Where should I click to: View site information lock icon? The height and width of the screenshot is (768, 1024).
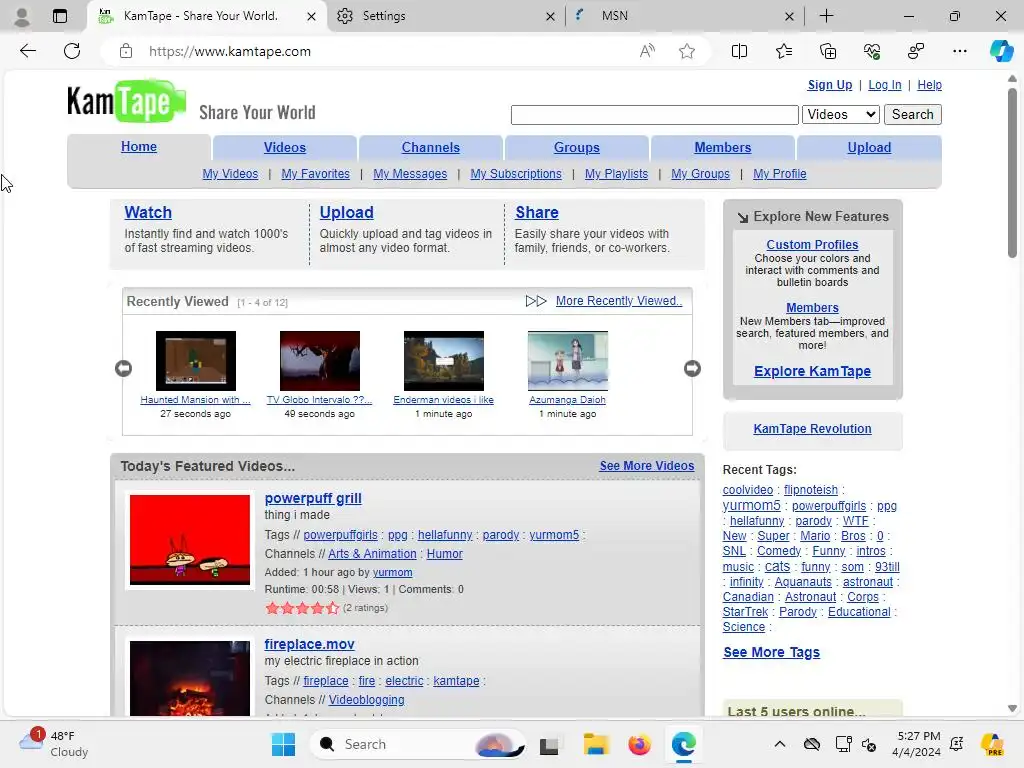(126, 51)
